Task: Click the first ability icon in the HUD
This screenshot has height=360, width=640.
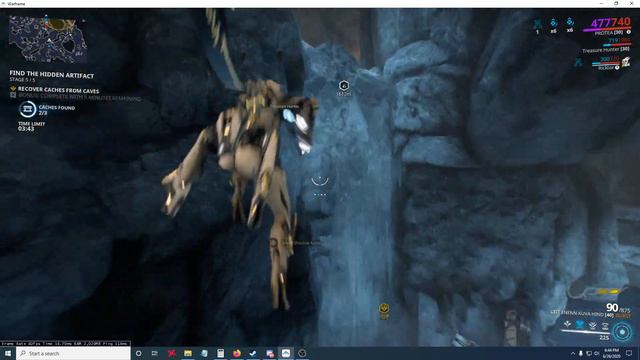Action: point(567,324)
